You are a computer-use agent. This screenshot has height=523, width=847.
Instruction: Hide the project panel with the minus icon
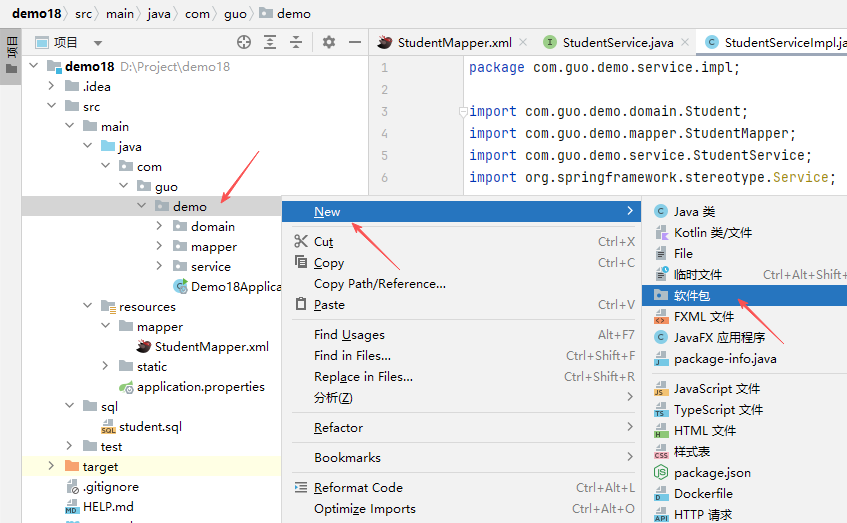tap(355, 42)
